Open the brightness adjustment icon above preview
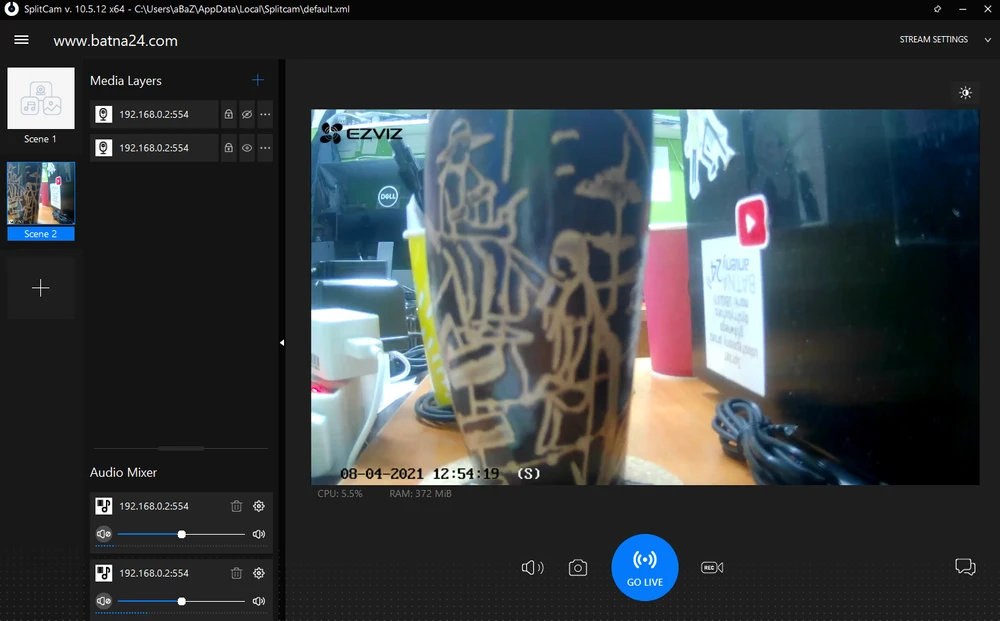This screenshot has width=1000, height=621. coord(965,93)
